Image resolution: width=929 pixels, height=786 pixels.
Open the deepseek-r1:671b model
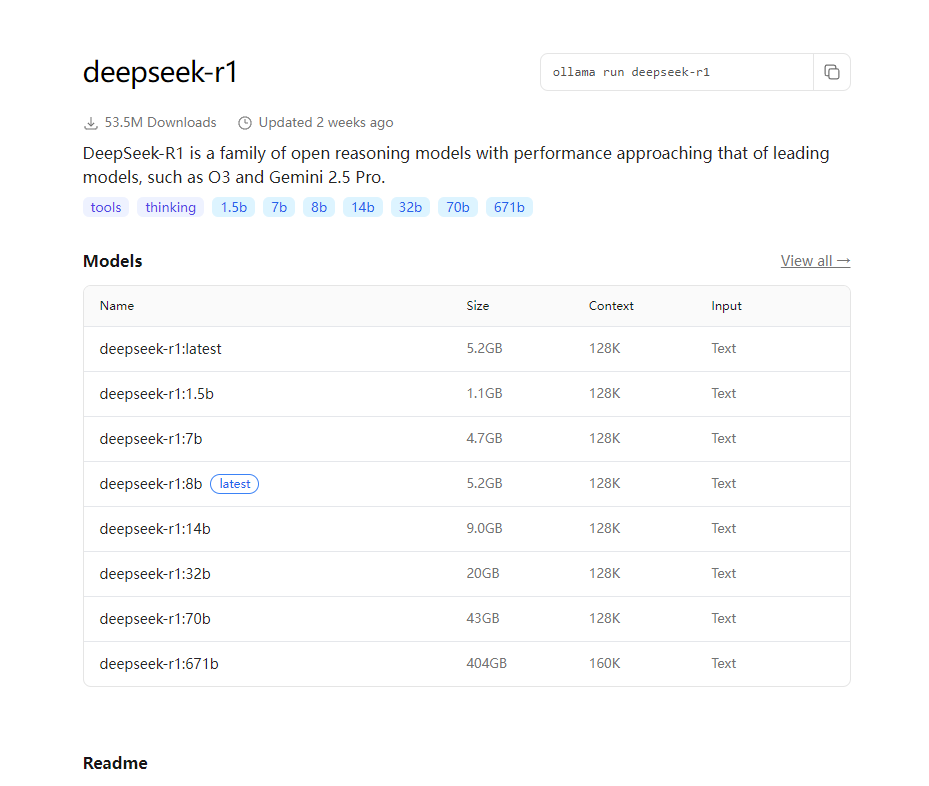[159, 664]
